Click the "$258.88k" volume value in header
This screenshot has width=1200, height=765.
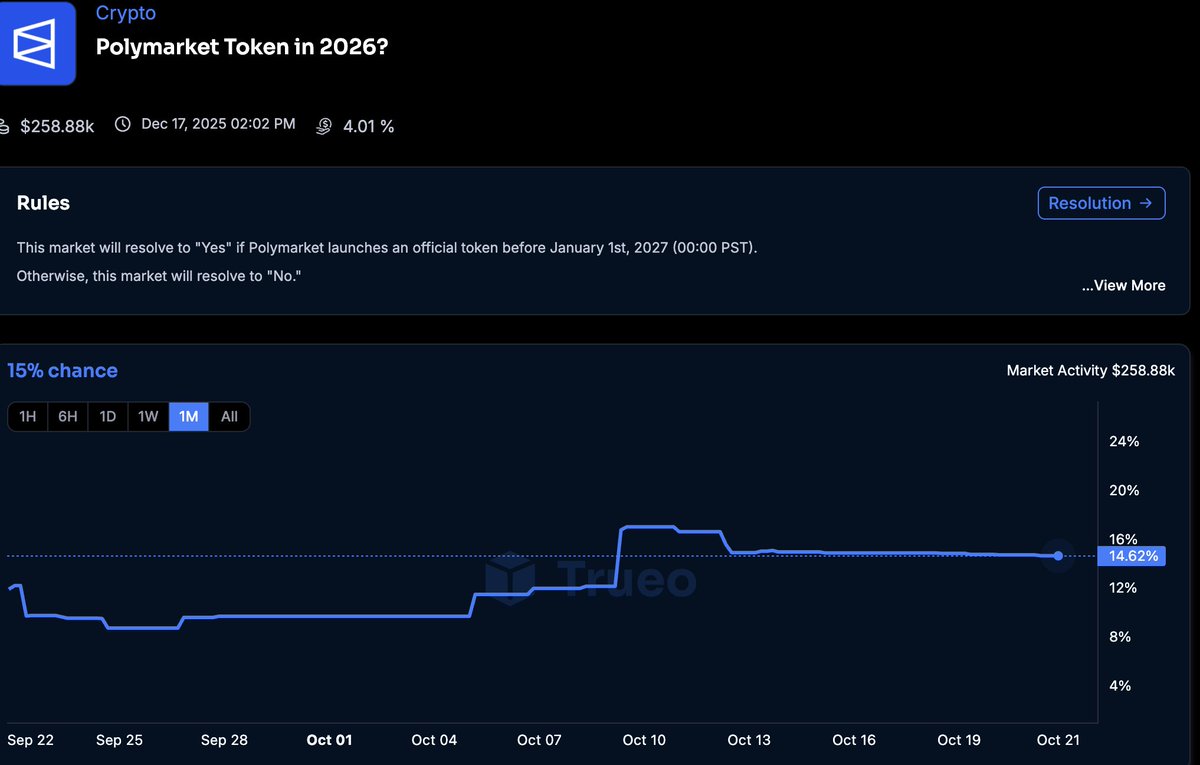pos(57,126)
